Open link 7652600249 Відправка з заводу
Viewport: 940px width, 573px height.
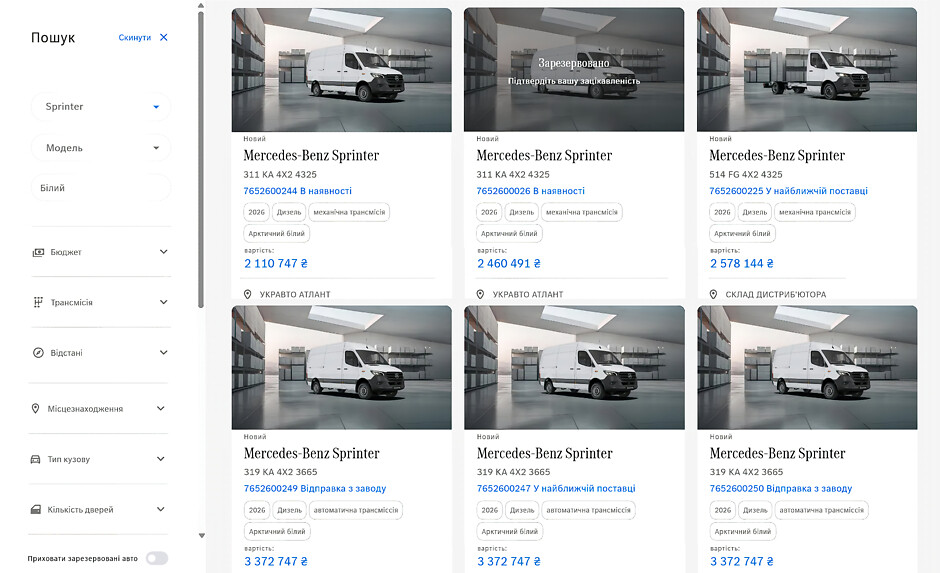(315, 488)
